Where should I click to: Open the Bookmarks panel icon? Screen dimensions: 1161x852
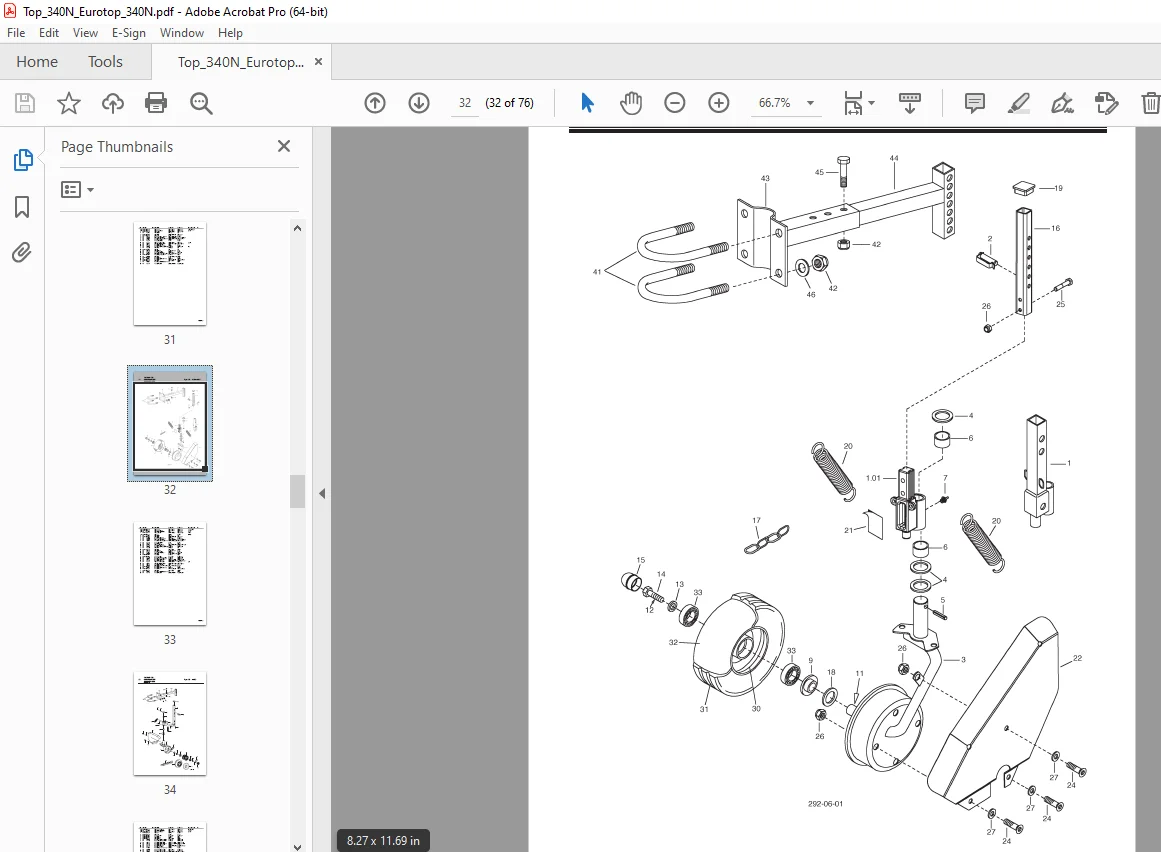(22, 207)
